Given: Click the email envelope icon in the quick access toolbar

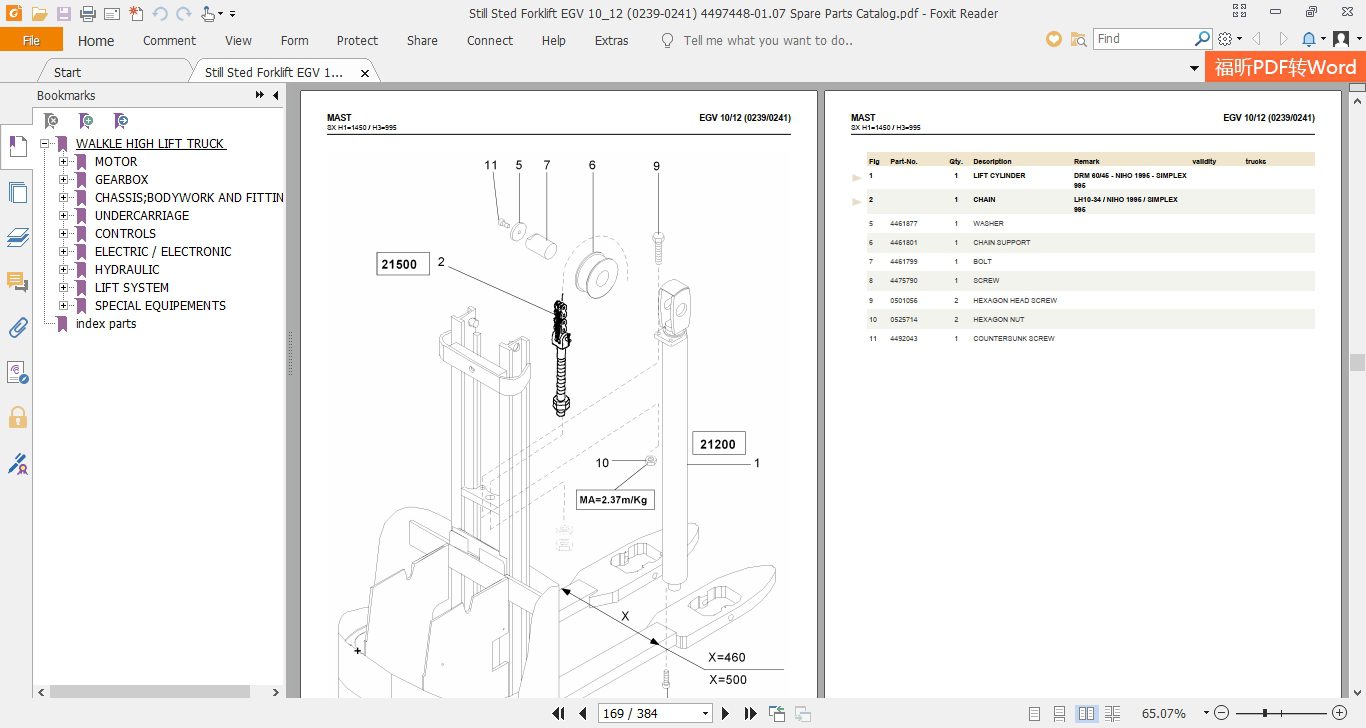Looking at the screenshot, I should coord(111,14).
